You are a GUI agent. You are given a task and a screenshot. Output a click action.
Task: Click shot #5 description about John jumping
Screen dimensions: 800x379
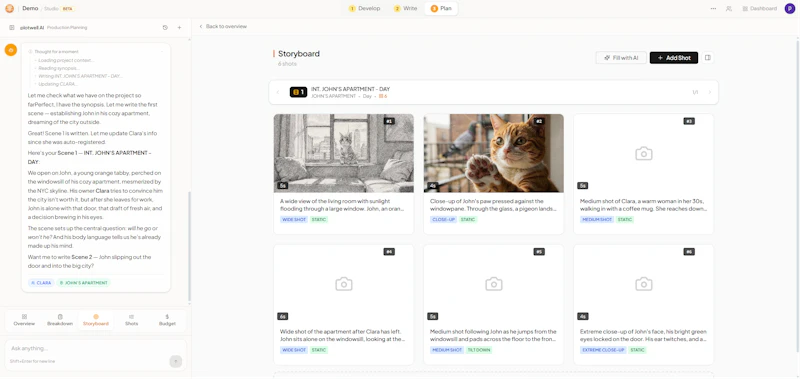pyautogui.click(x=493, y=335)
